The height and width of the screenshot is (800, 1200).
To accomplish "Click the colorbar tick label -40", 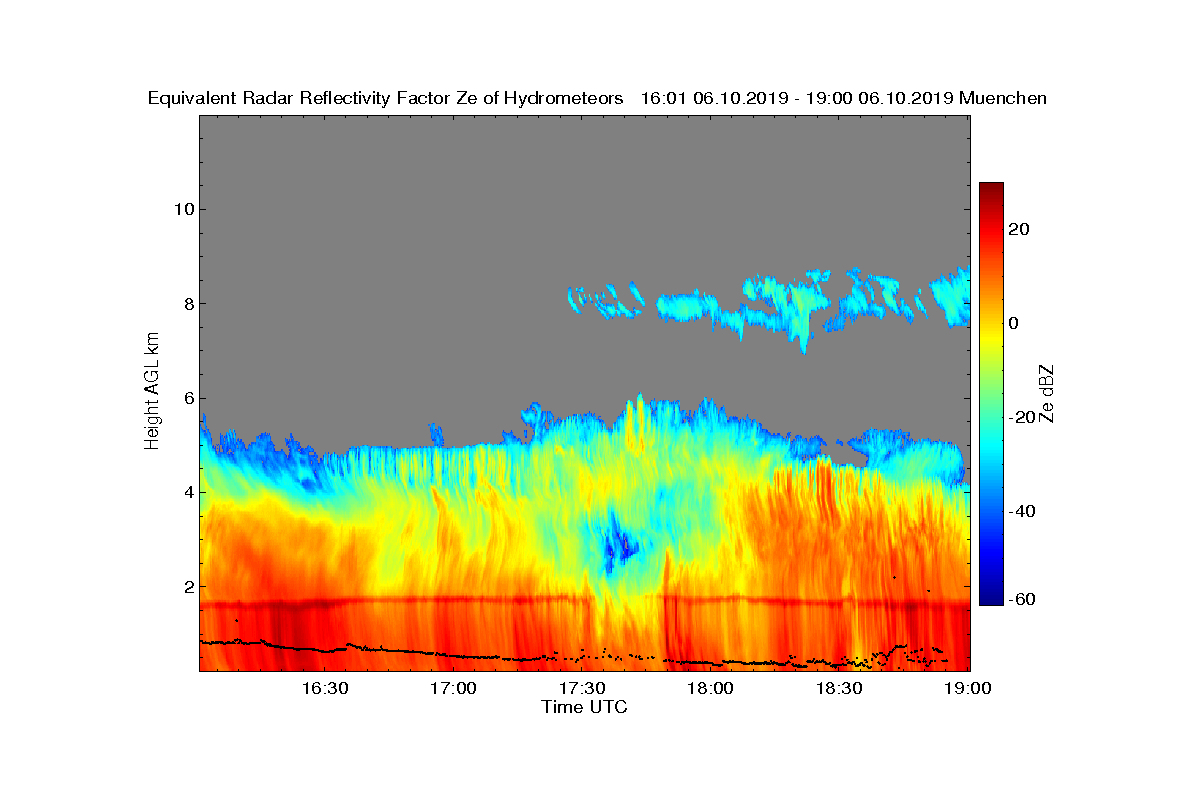I will click(1021, 511).
